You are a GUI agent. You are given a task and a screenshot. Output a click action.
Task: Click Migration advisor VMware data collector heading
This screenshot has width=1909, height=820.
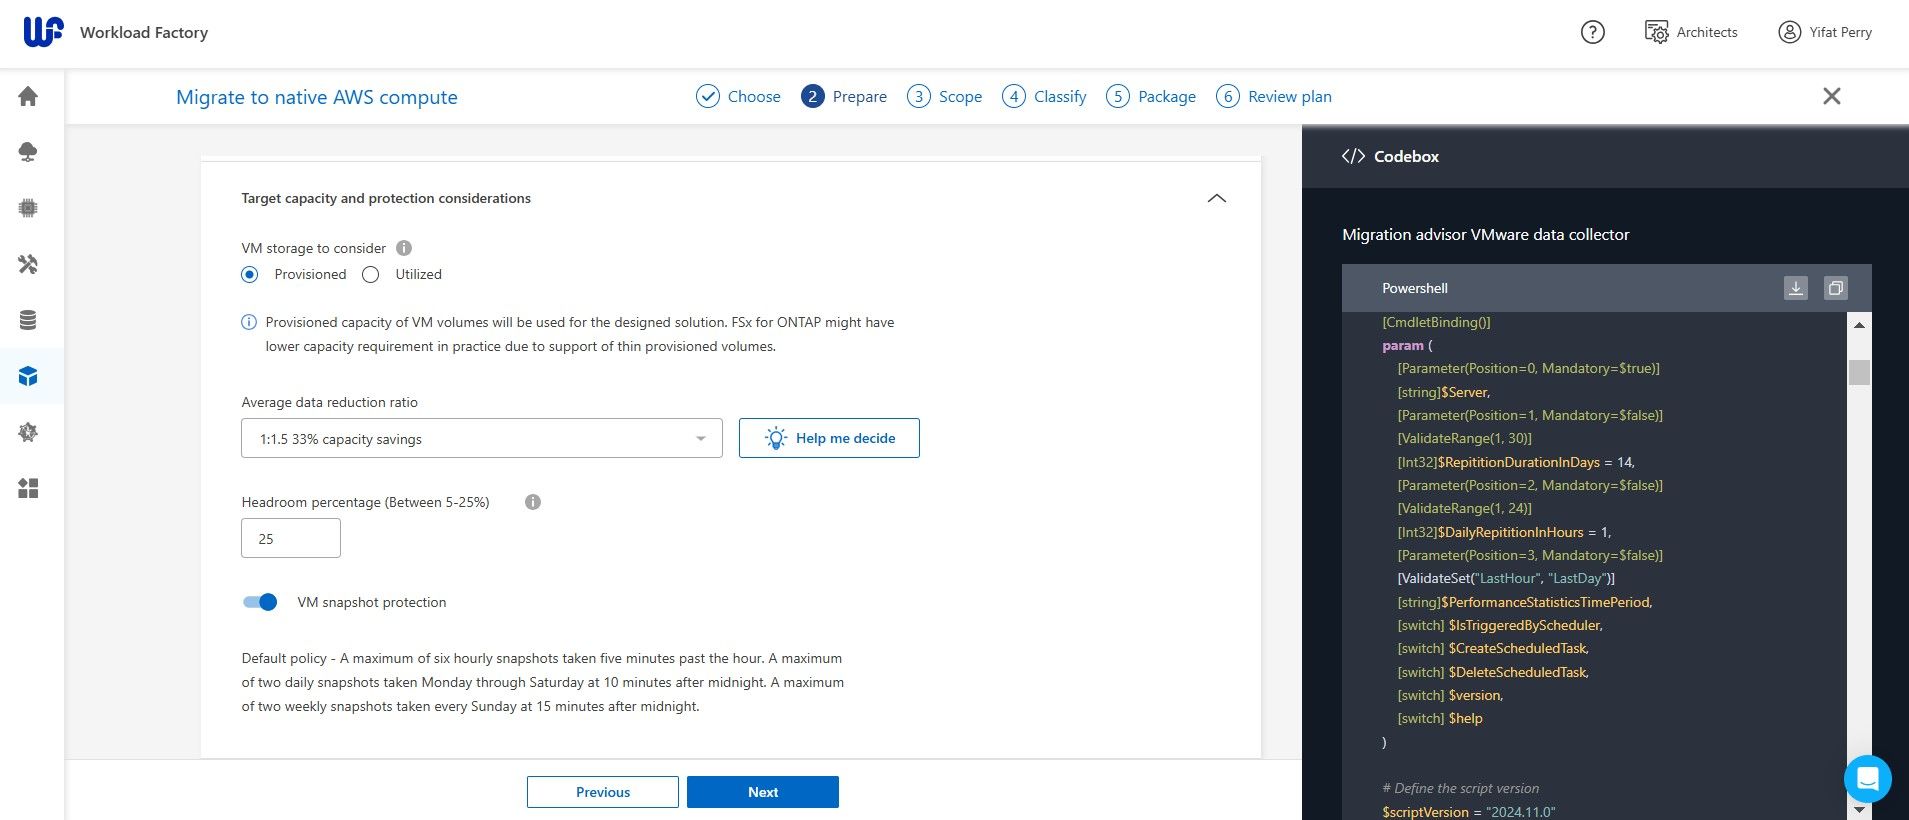tap(1485, 234)
